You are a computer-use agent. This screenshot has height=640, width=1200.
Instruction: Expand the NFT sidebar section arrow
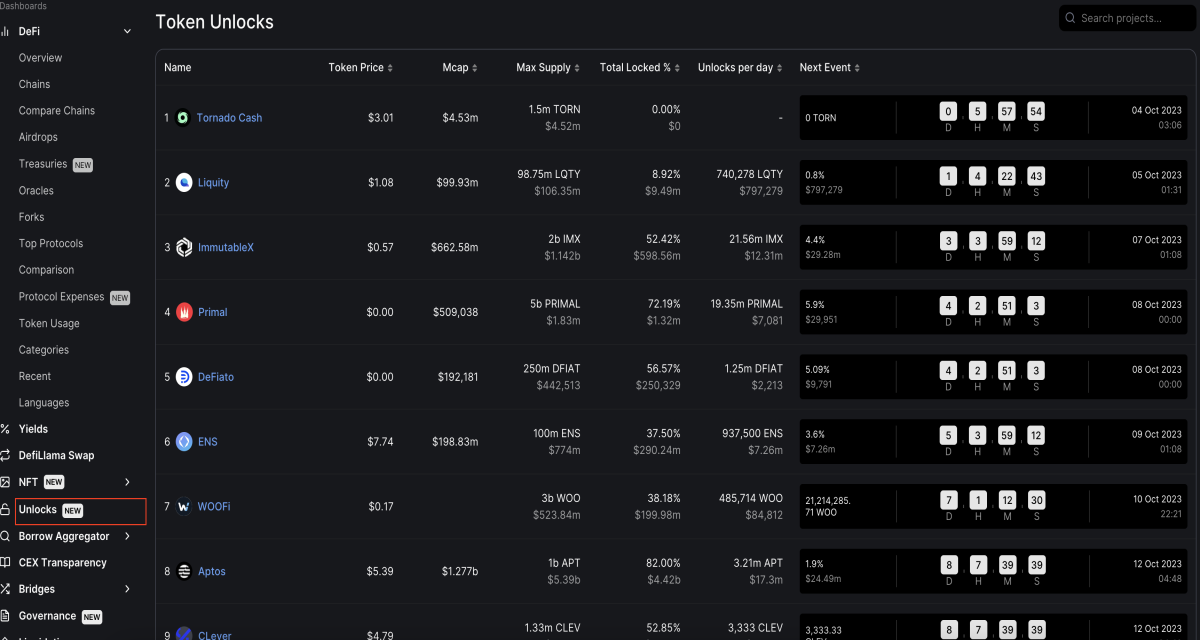[127, 482]
